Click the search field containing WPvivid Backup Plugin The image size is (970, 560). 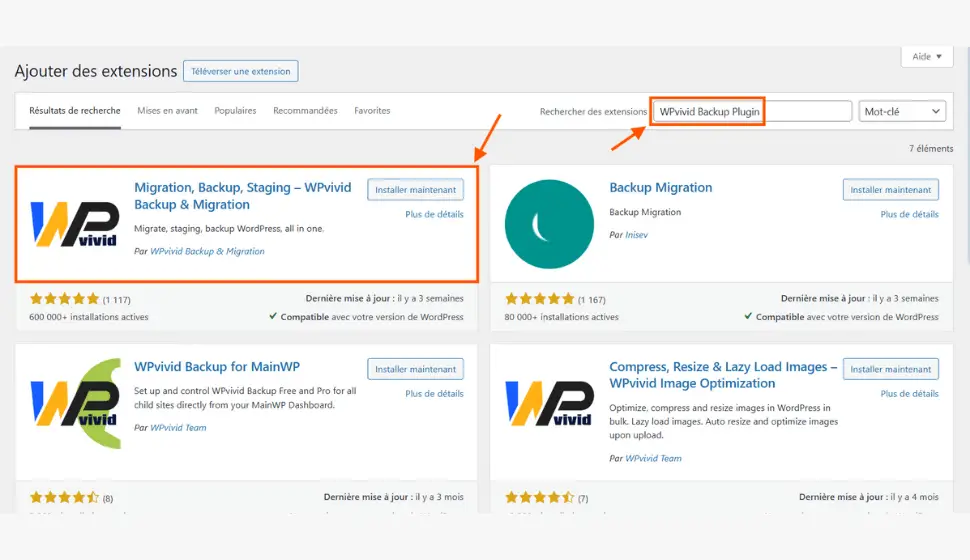pyautogui.click(x=752, y=111)
